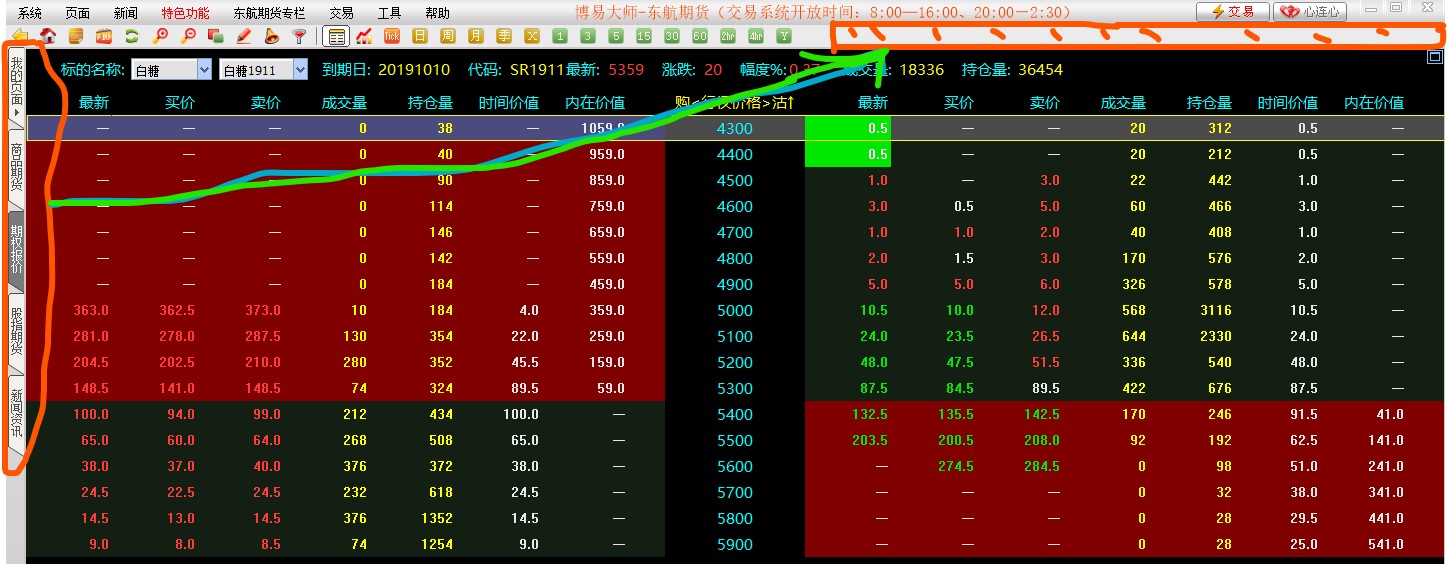Switch to the weekly (周) period

(448, 36)
